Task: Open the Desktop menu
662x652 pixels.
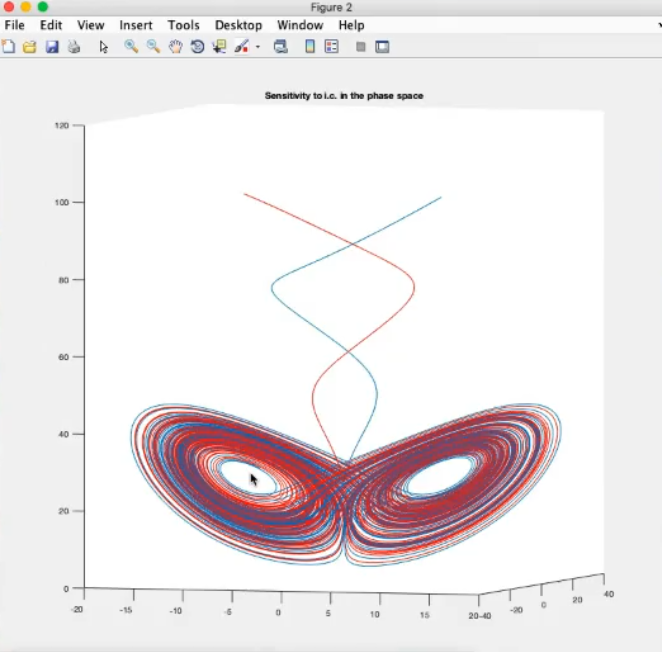Action: click(x=238, y=25)
